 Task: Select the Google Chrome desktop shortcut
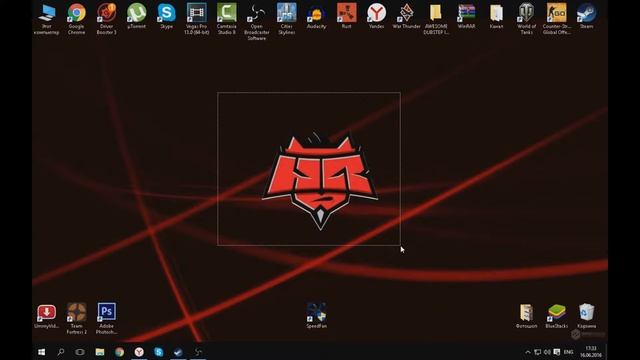tap(76, 19)
